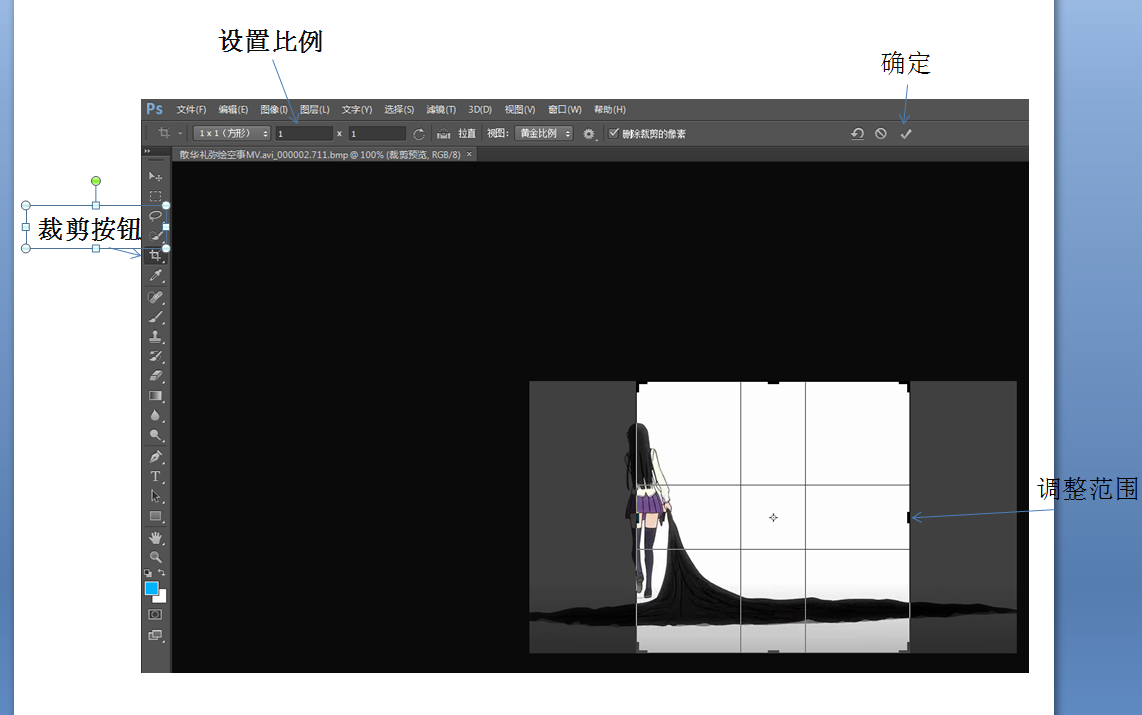Click the crop width ratio input field
The image size is (1142, 715).
[304, 134]
